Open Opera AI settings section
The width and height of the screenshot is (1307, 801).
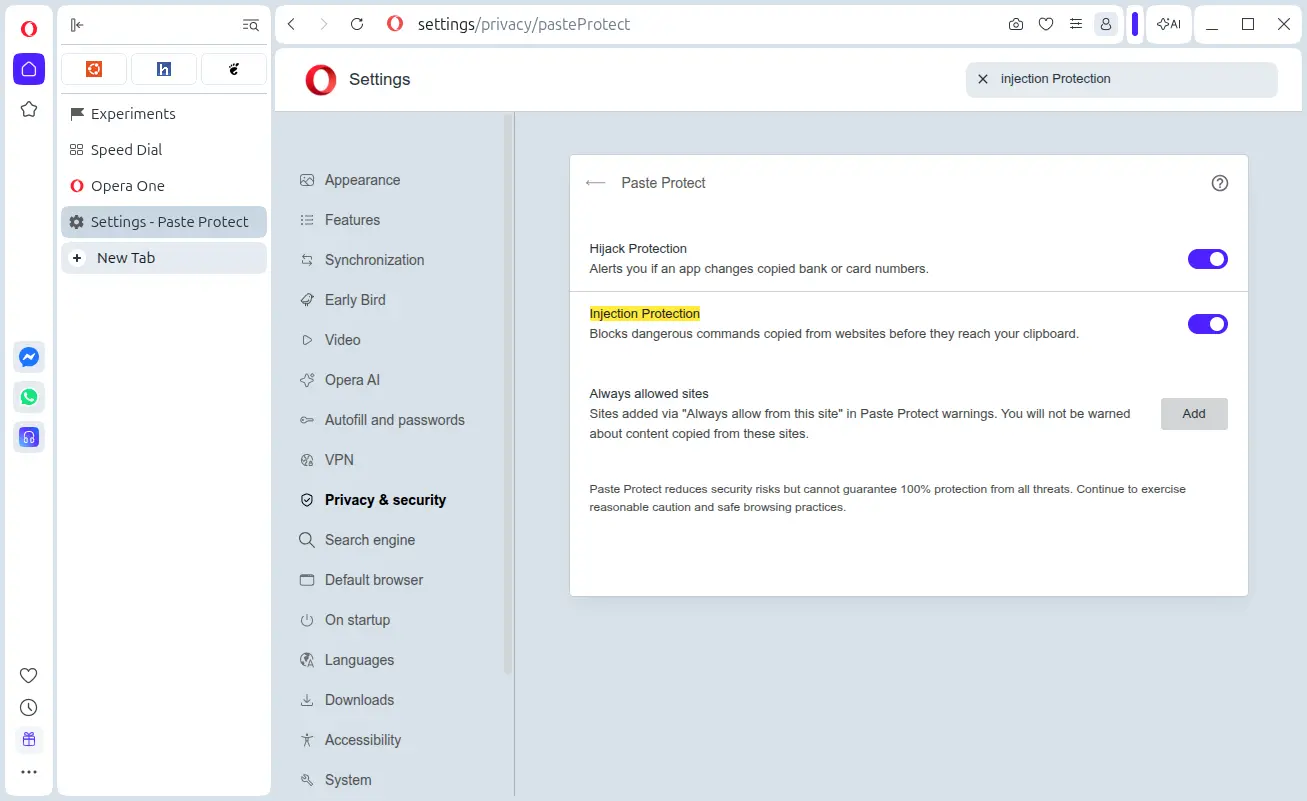click(x=340, y=380)
